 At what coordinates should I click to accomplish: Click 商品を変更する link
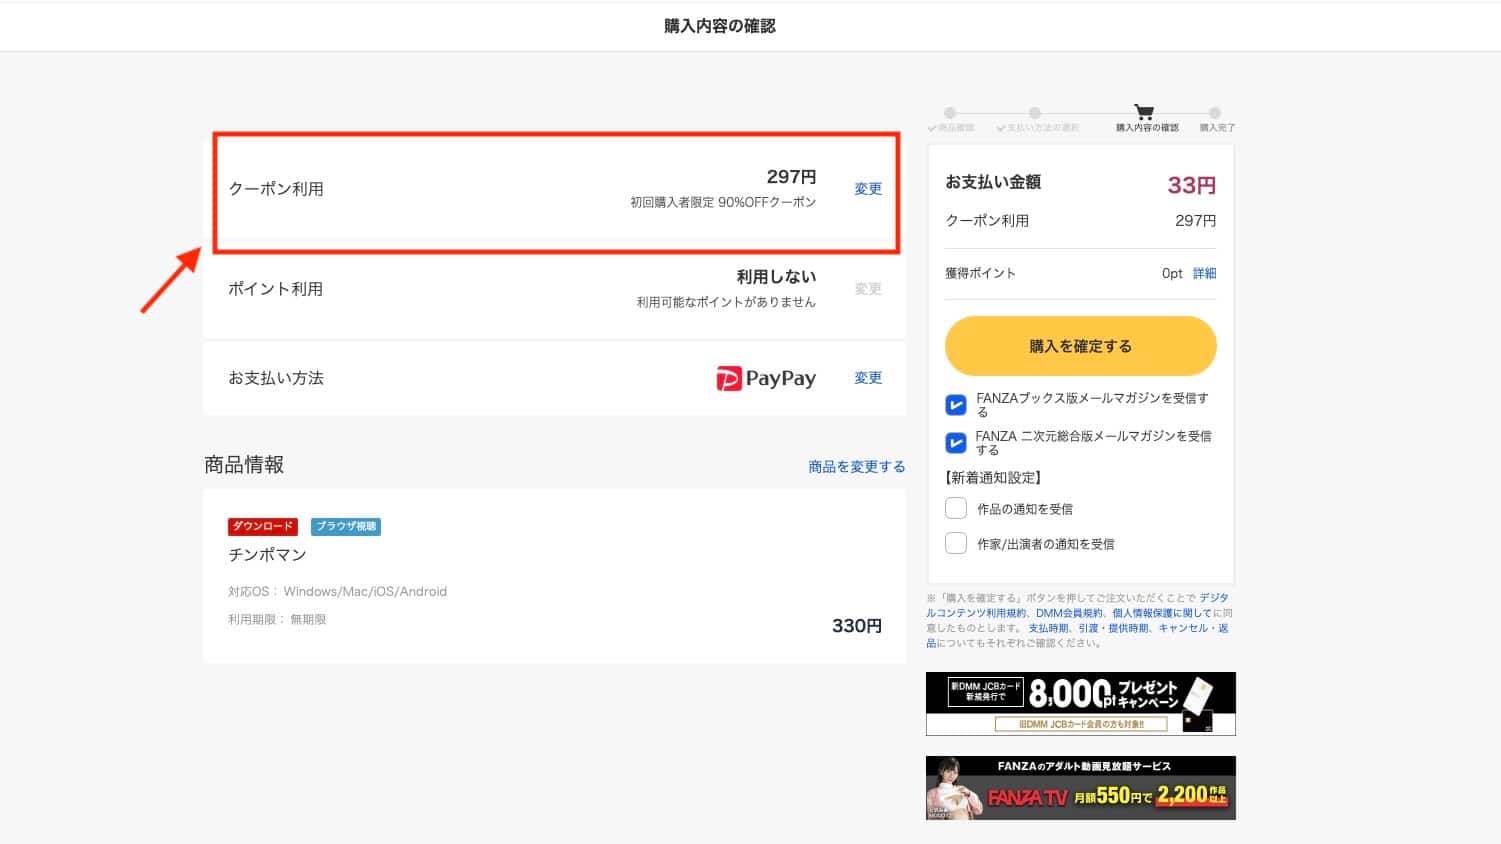(856, 467)
